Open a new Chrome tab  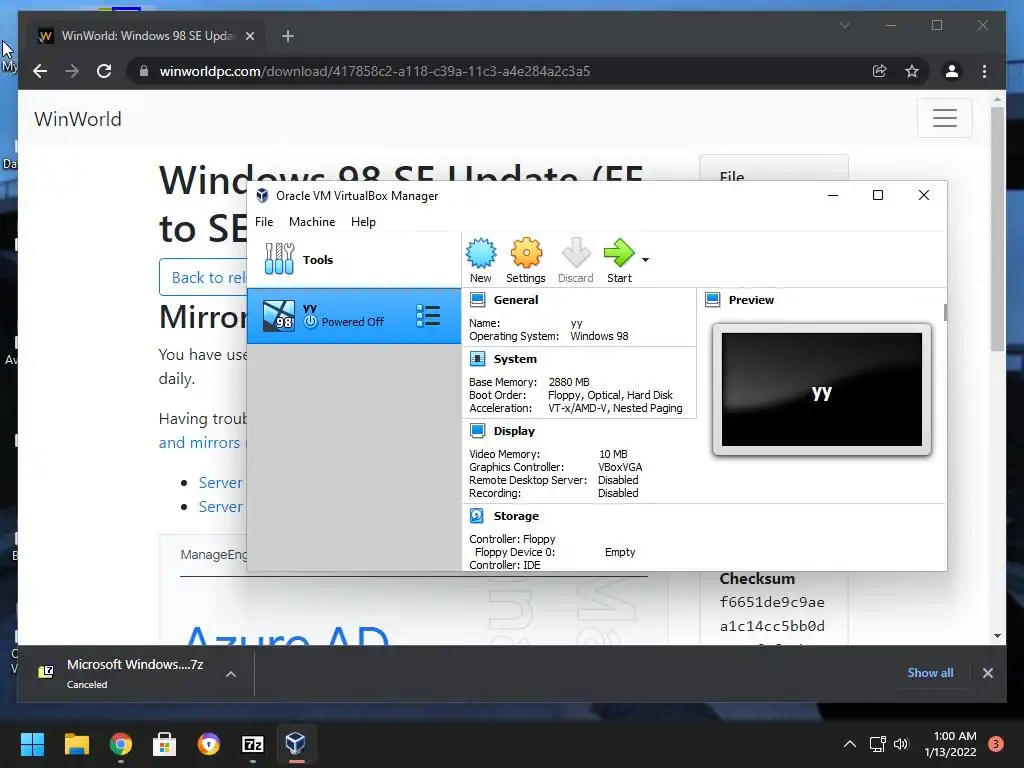coord(288,36)
